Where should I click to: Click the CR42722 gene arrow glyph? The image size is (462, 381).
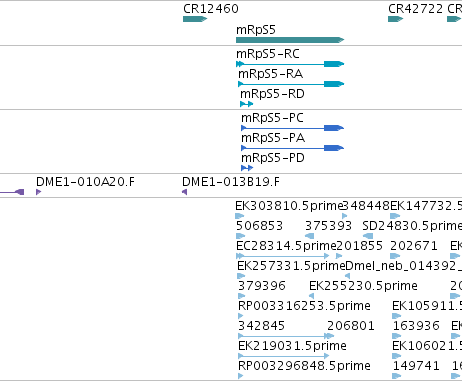pyautogui.click(x=396, y=19)
